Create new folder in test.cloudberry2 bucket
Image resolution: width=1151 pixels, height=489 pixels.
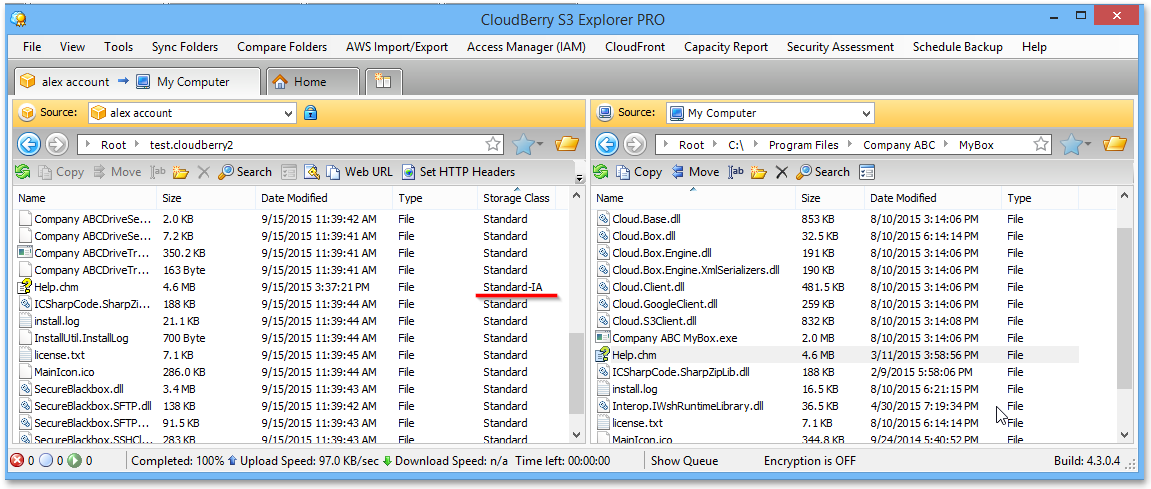tap(181, 173)
